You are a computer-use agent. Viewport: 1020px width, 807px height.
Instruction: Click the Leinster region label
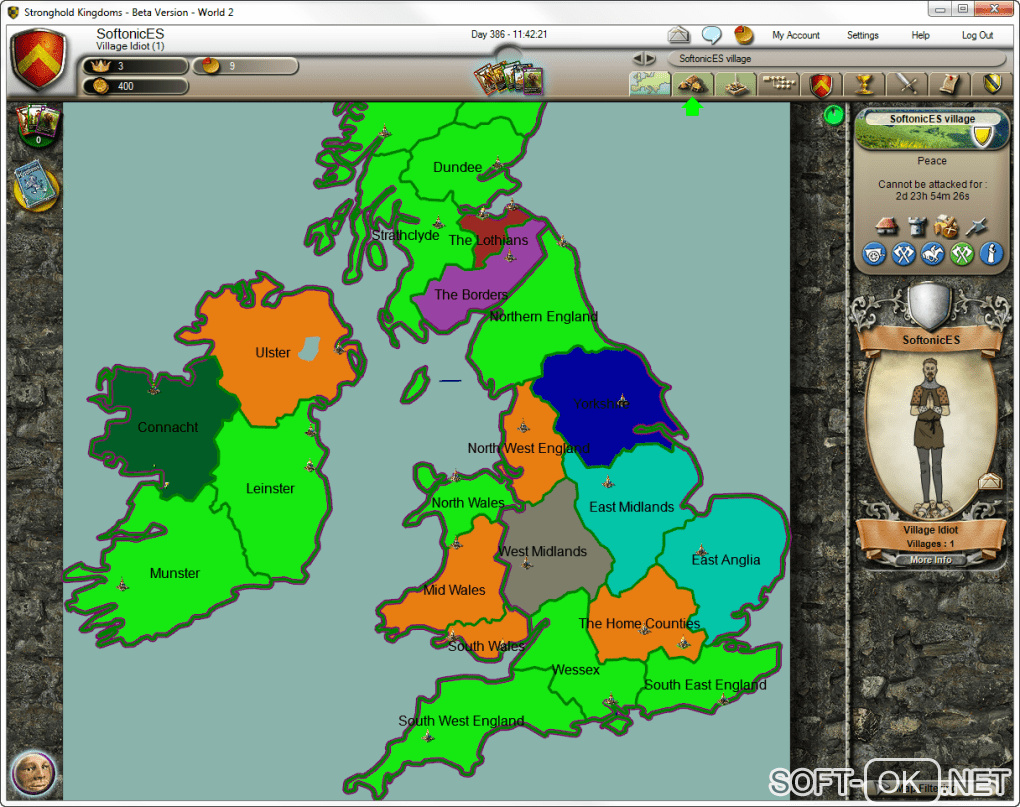point(270,488)
